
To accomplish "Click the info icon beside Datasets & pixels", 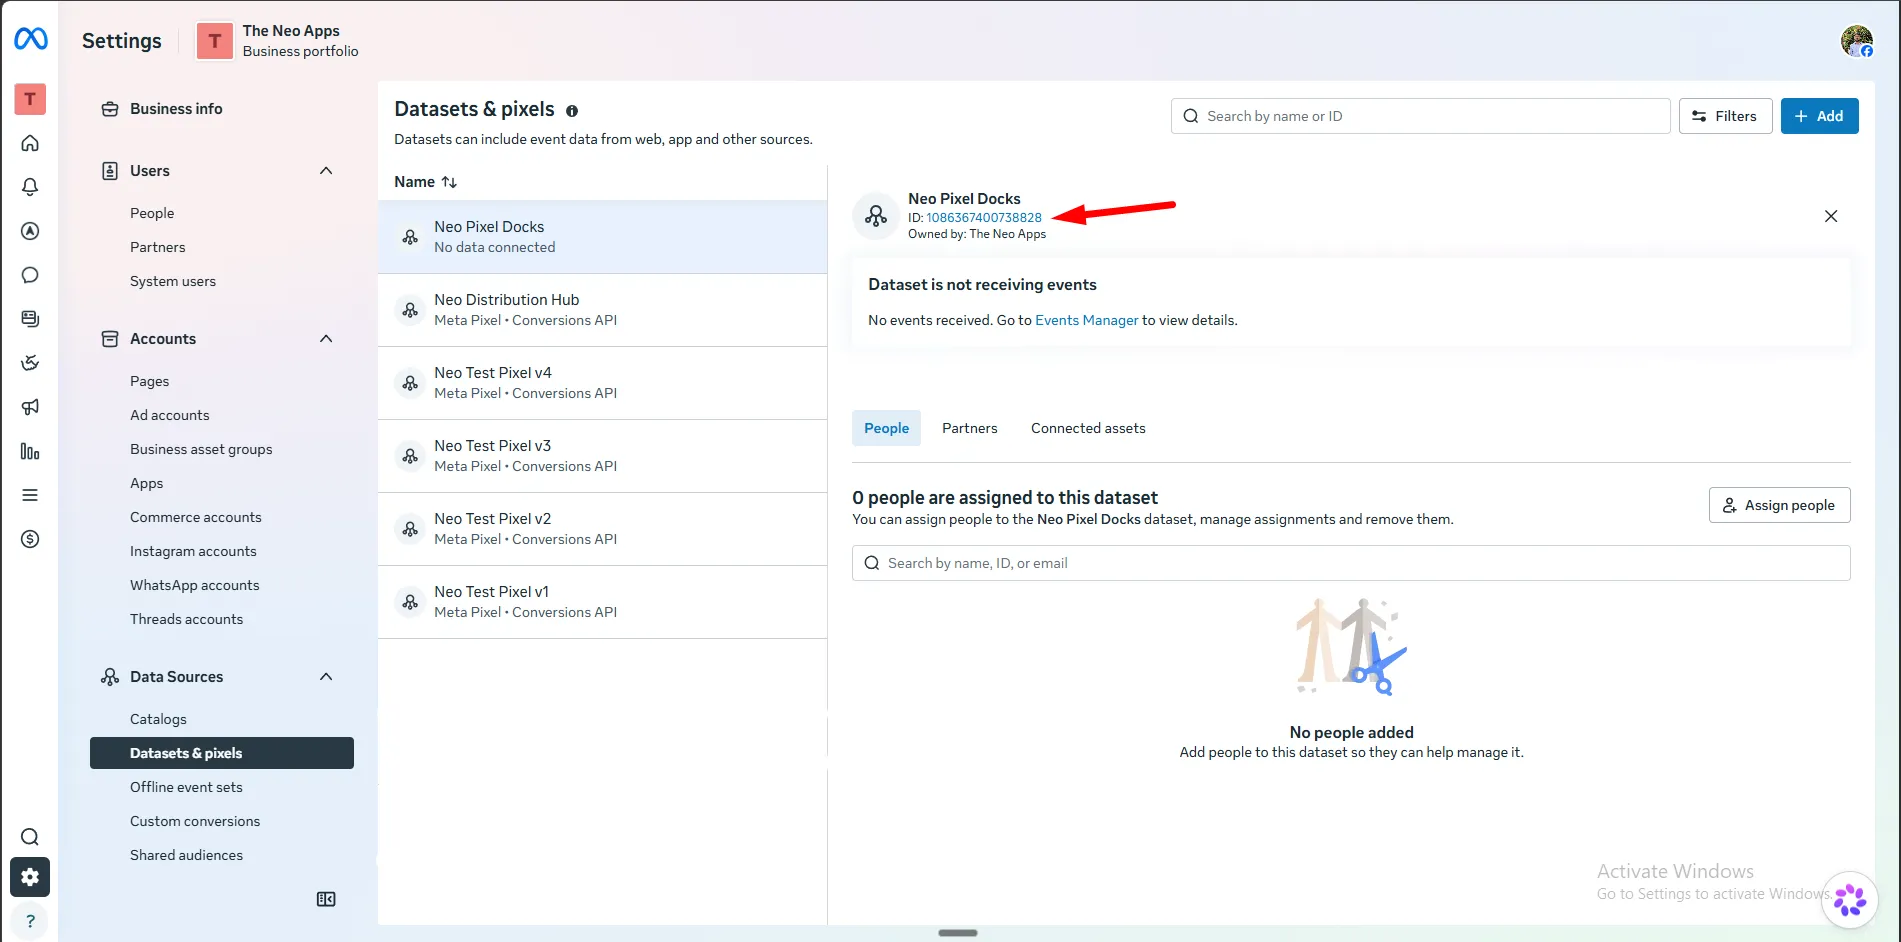I will [572, 111].
